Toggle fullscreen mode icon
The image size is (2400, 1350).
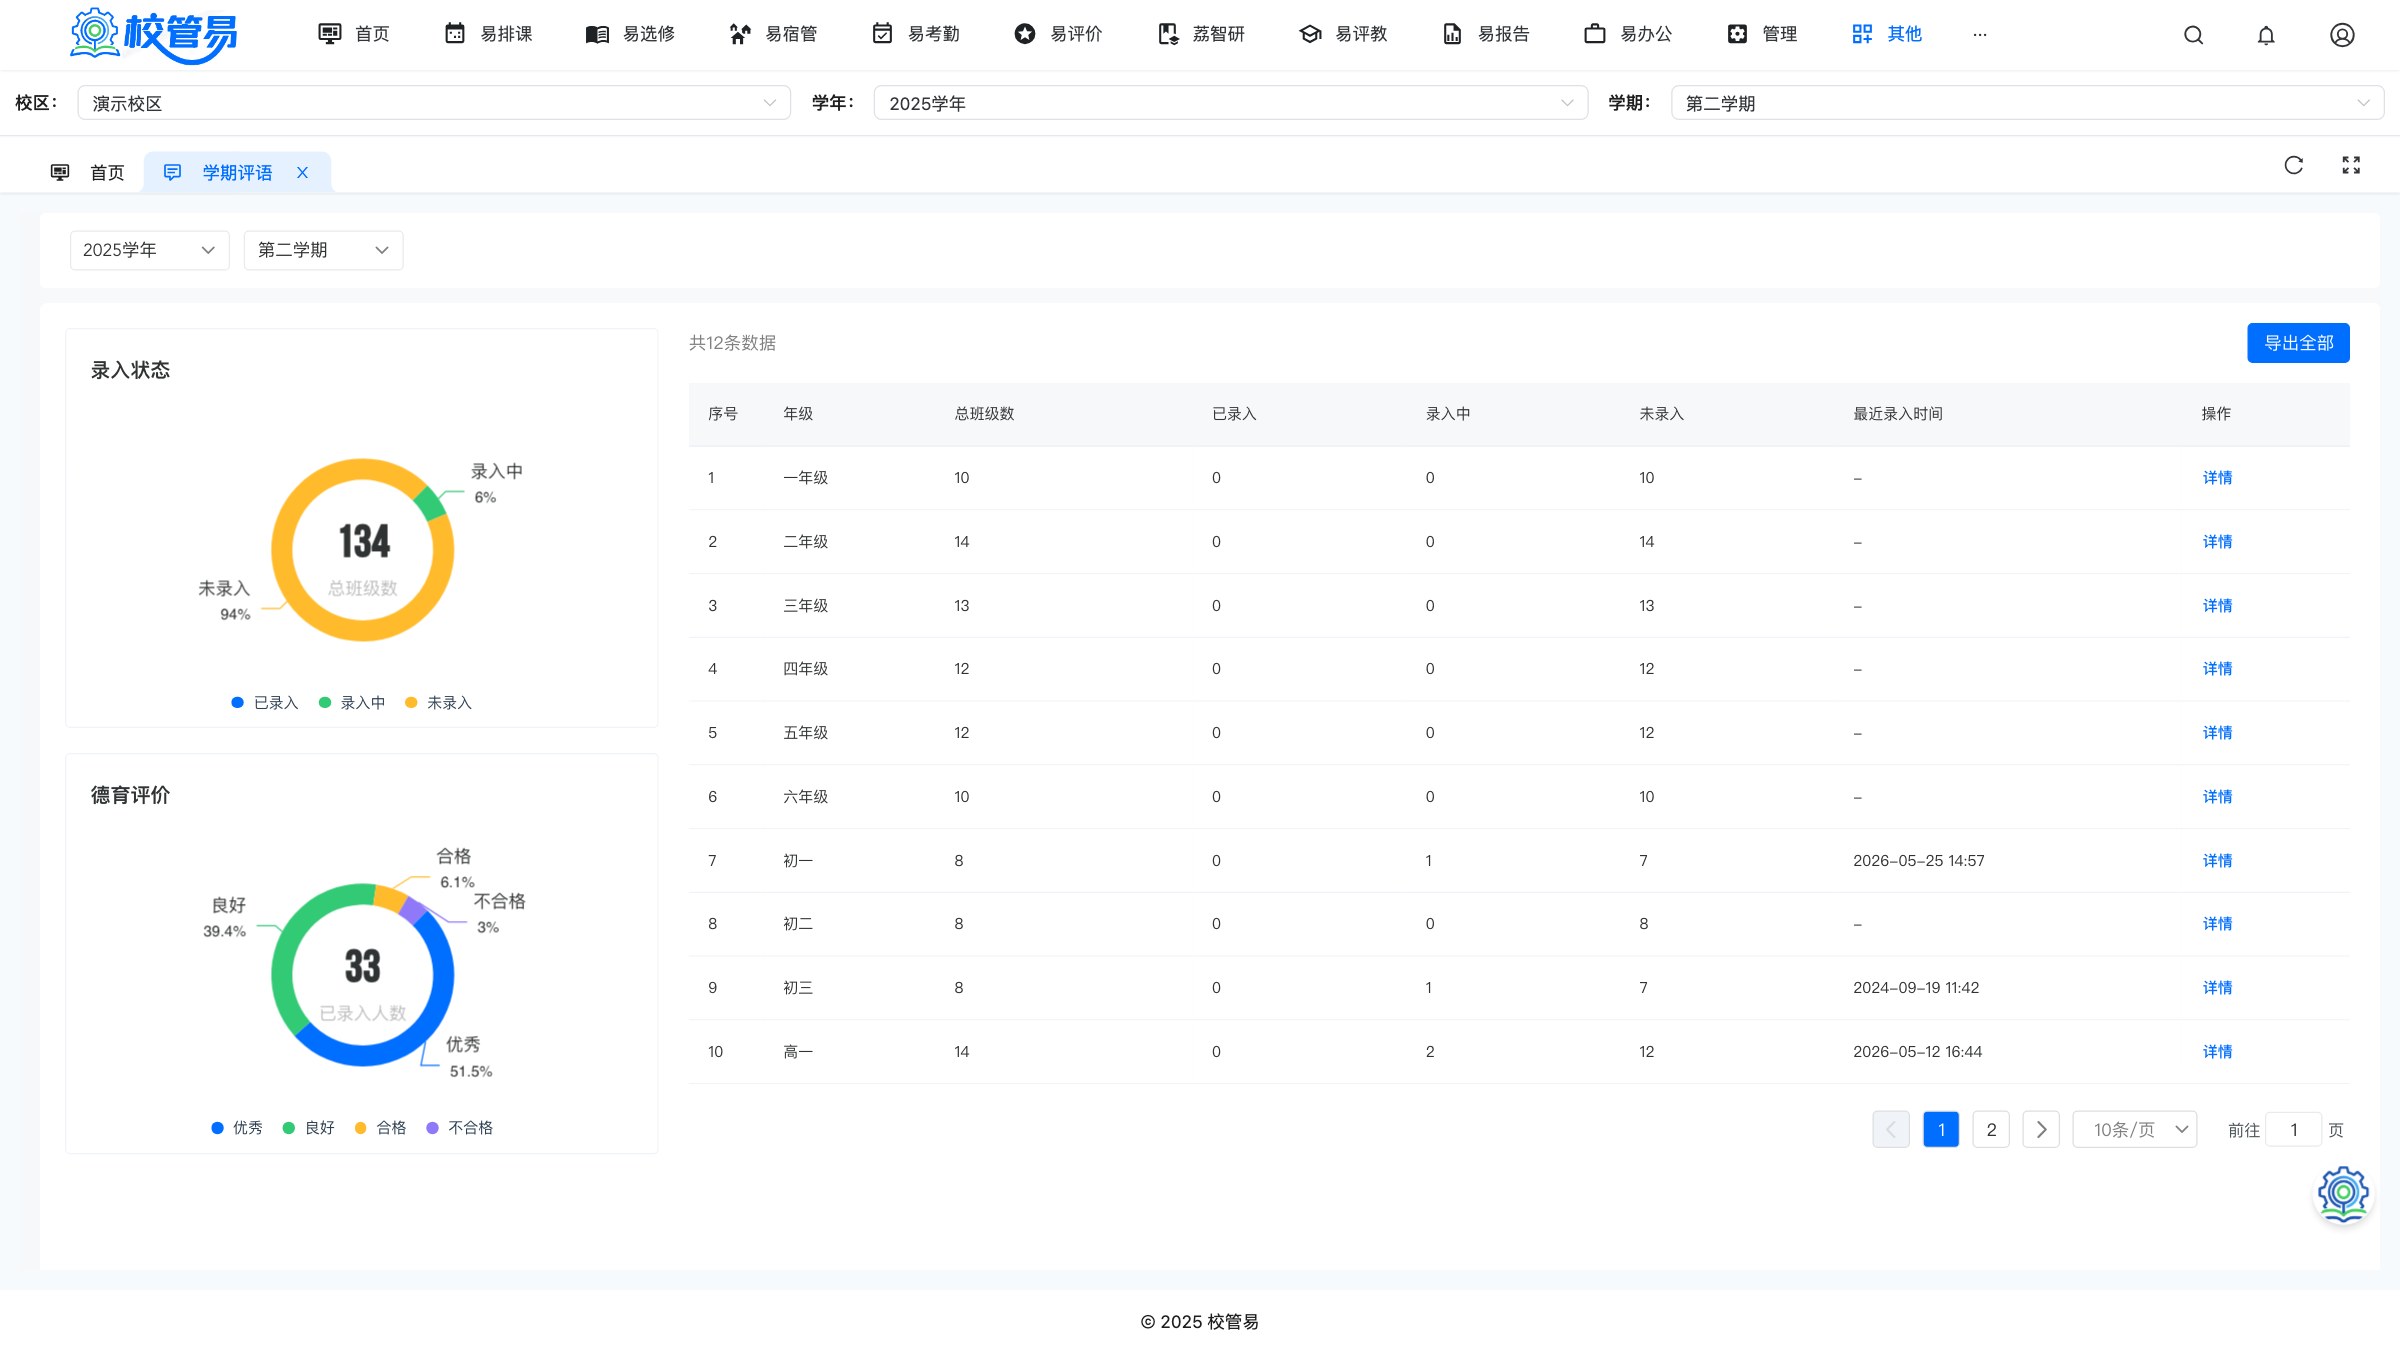click(2351, 165)
